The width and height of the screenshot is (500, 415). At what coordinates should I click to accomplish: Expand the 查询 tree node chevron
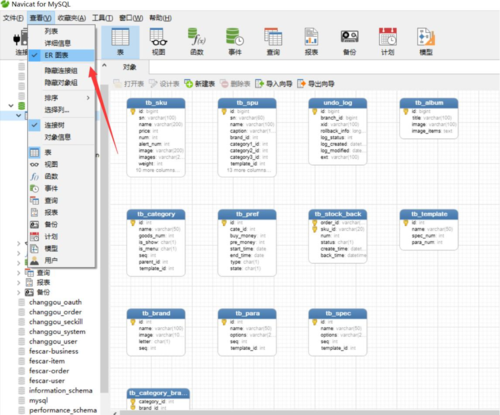pos(19,273)
